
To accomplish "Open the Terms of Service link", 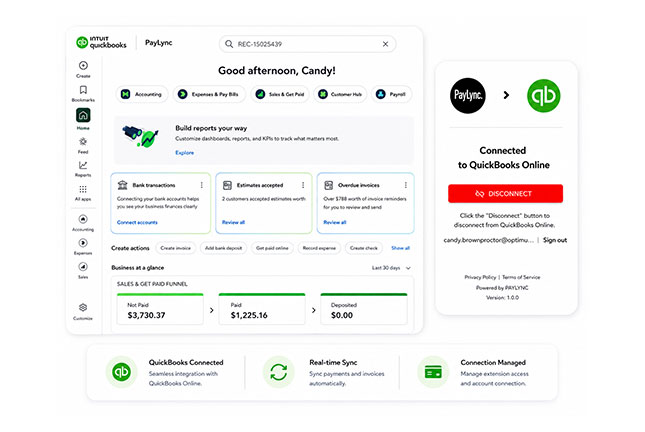I will click(x=521, y=277).
